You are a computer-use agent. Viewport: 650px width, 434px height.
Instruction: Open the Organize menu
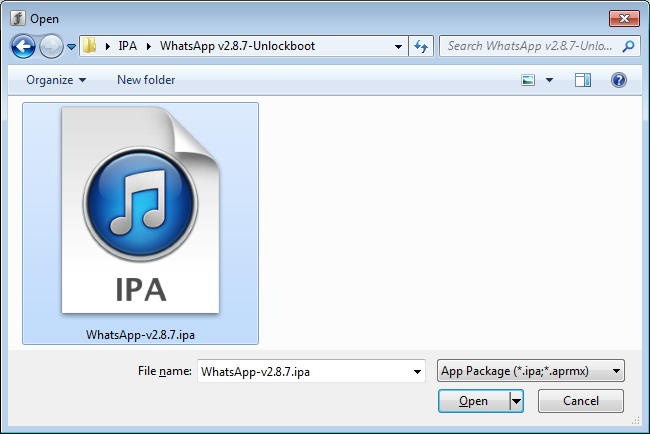[x=56, y=79]
